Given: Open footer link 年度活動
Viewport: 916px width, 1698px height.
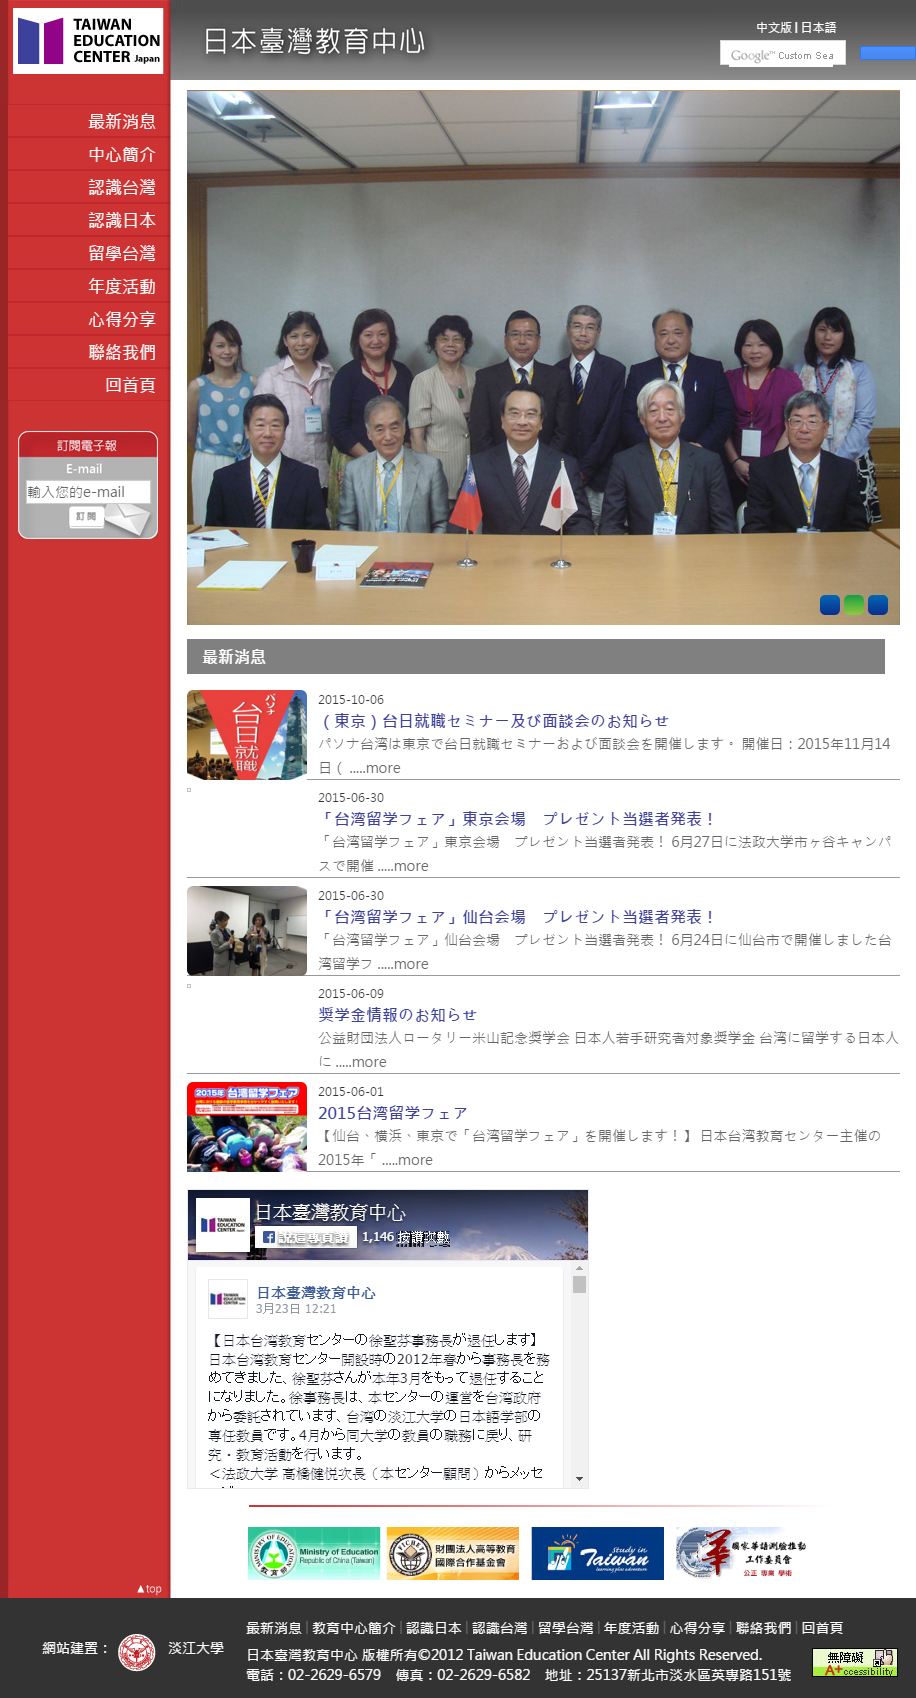Looking at the screenshot, I should point(632,1628).
